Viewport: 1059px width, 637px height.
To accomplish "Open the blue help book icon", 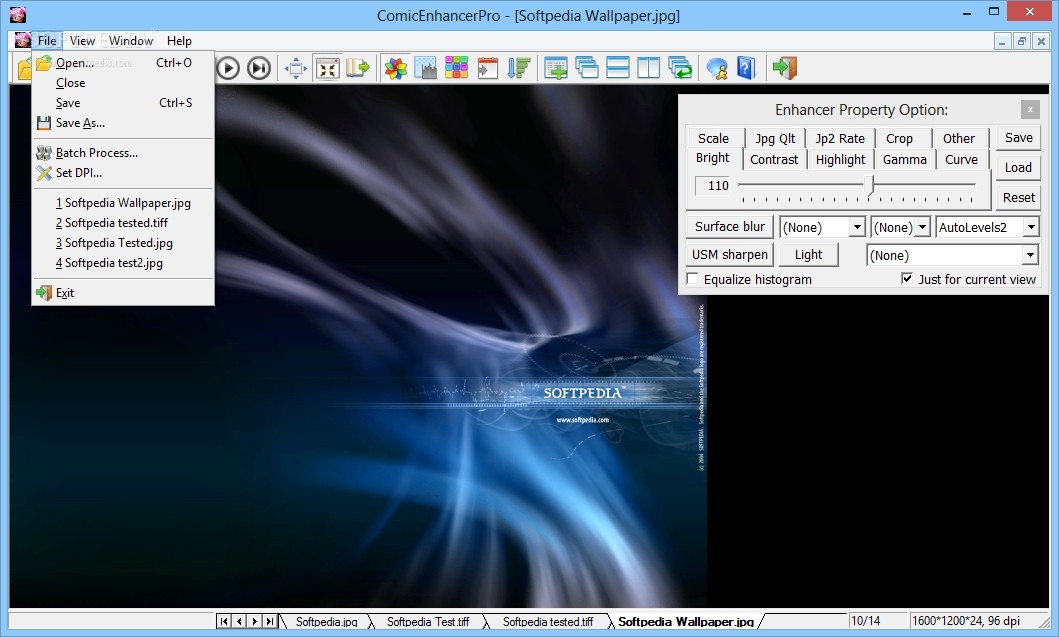I will coord(746,68).
